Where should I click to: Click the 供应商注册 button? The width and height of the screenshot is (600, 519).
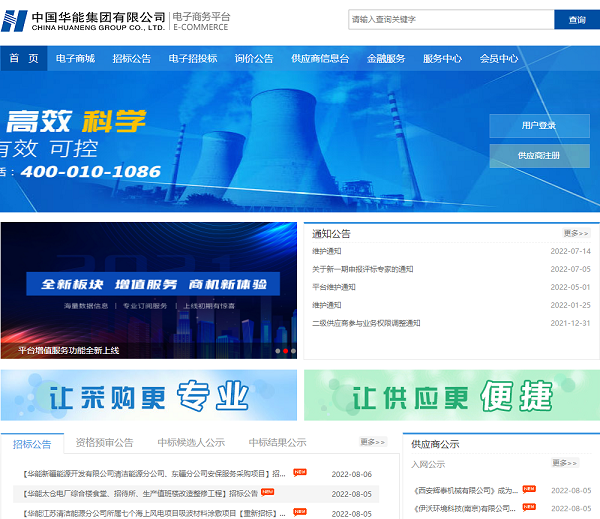(x=539, y=156)
